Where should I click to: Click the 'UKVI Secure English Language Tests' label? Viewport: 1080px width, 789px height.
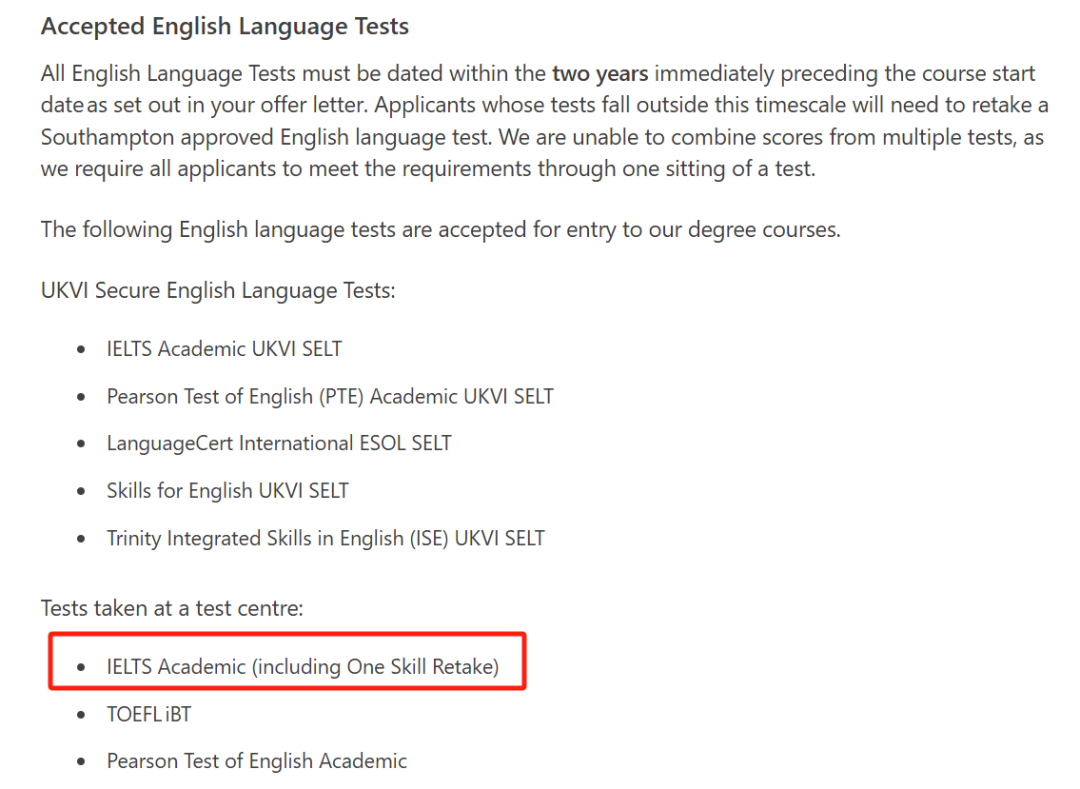coord(218,291)
